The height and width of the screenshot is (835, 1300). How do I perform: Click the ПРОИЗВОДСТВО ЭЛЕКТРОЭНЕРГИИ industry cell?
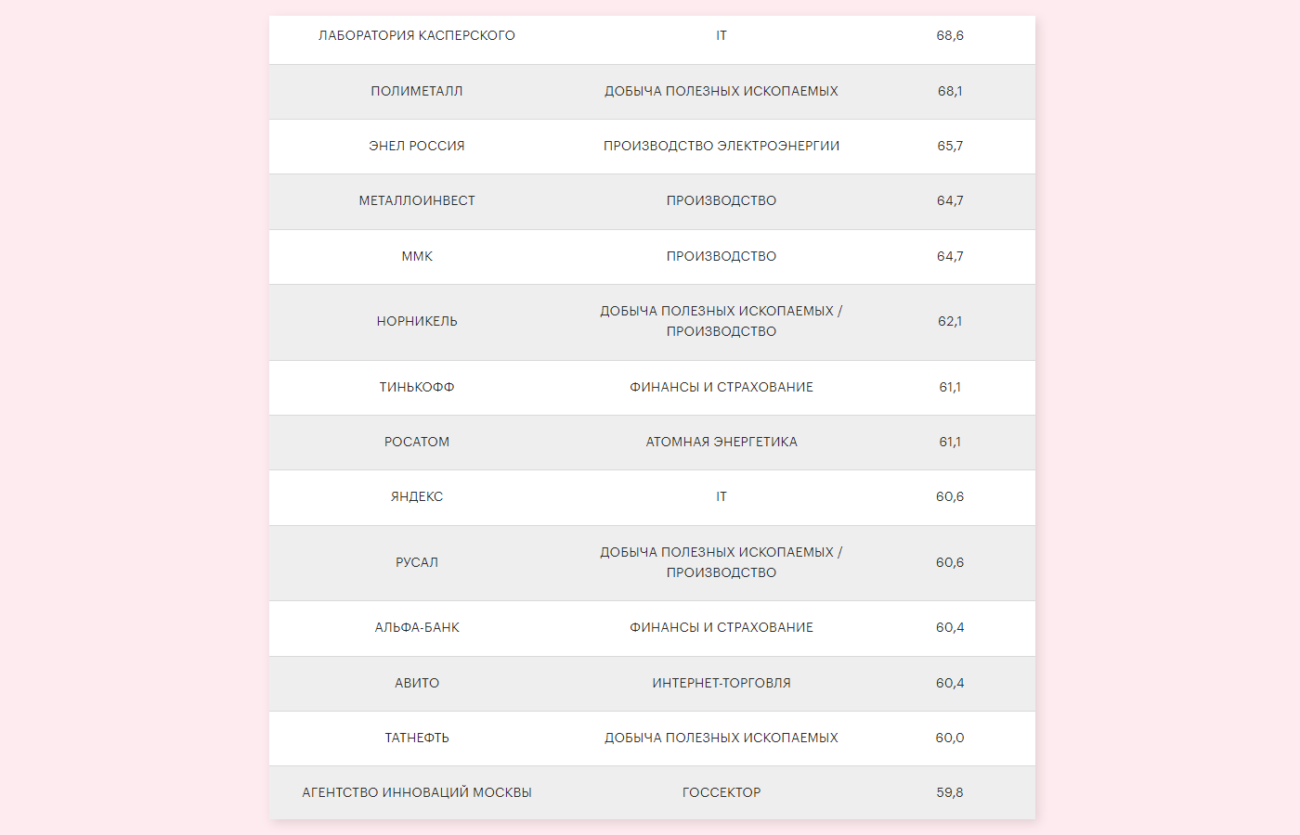point(721,146)
